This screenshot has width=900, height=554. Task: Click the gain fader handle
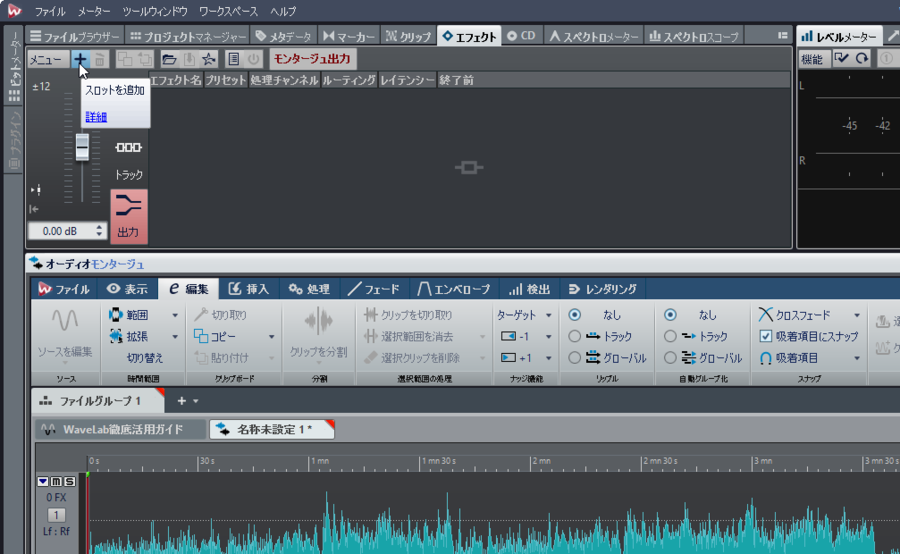(82, 147)
